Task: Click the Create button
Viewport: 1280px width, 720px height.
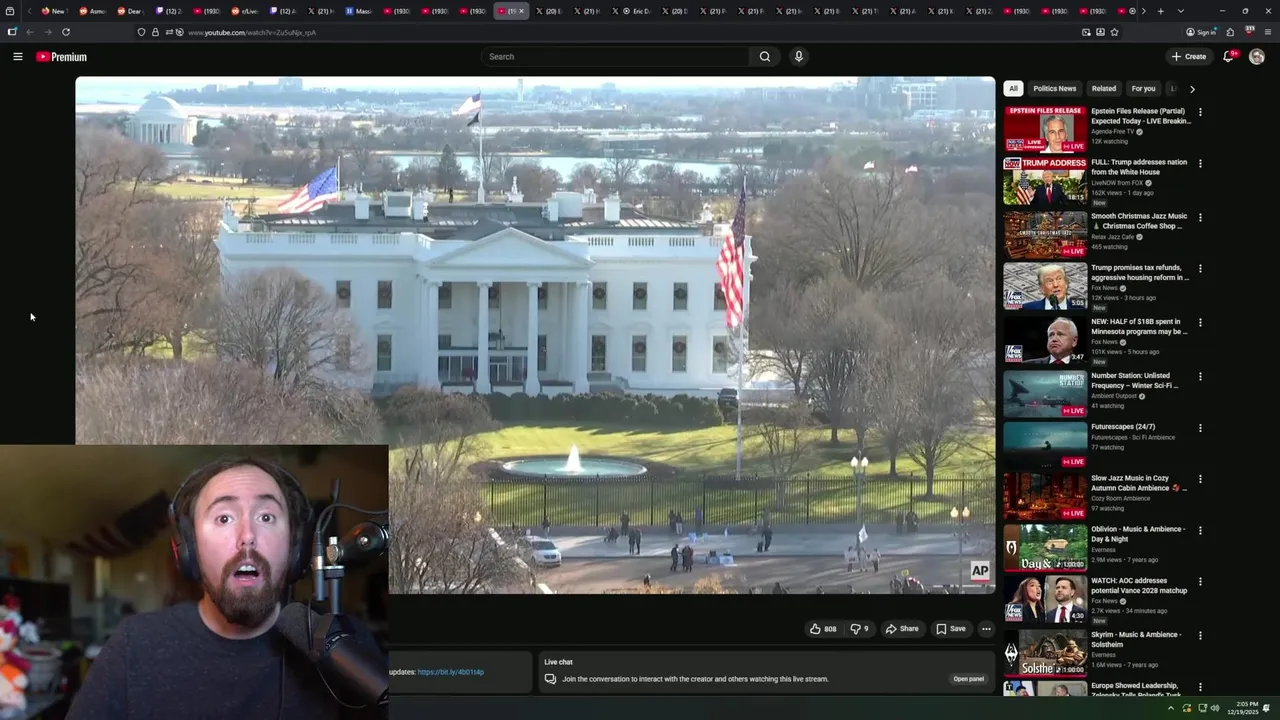Action: pyautogui.click(x=1189, y=57)
